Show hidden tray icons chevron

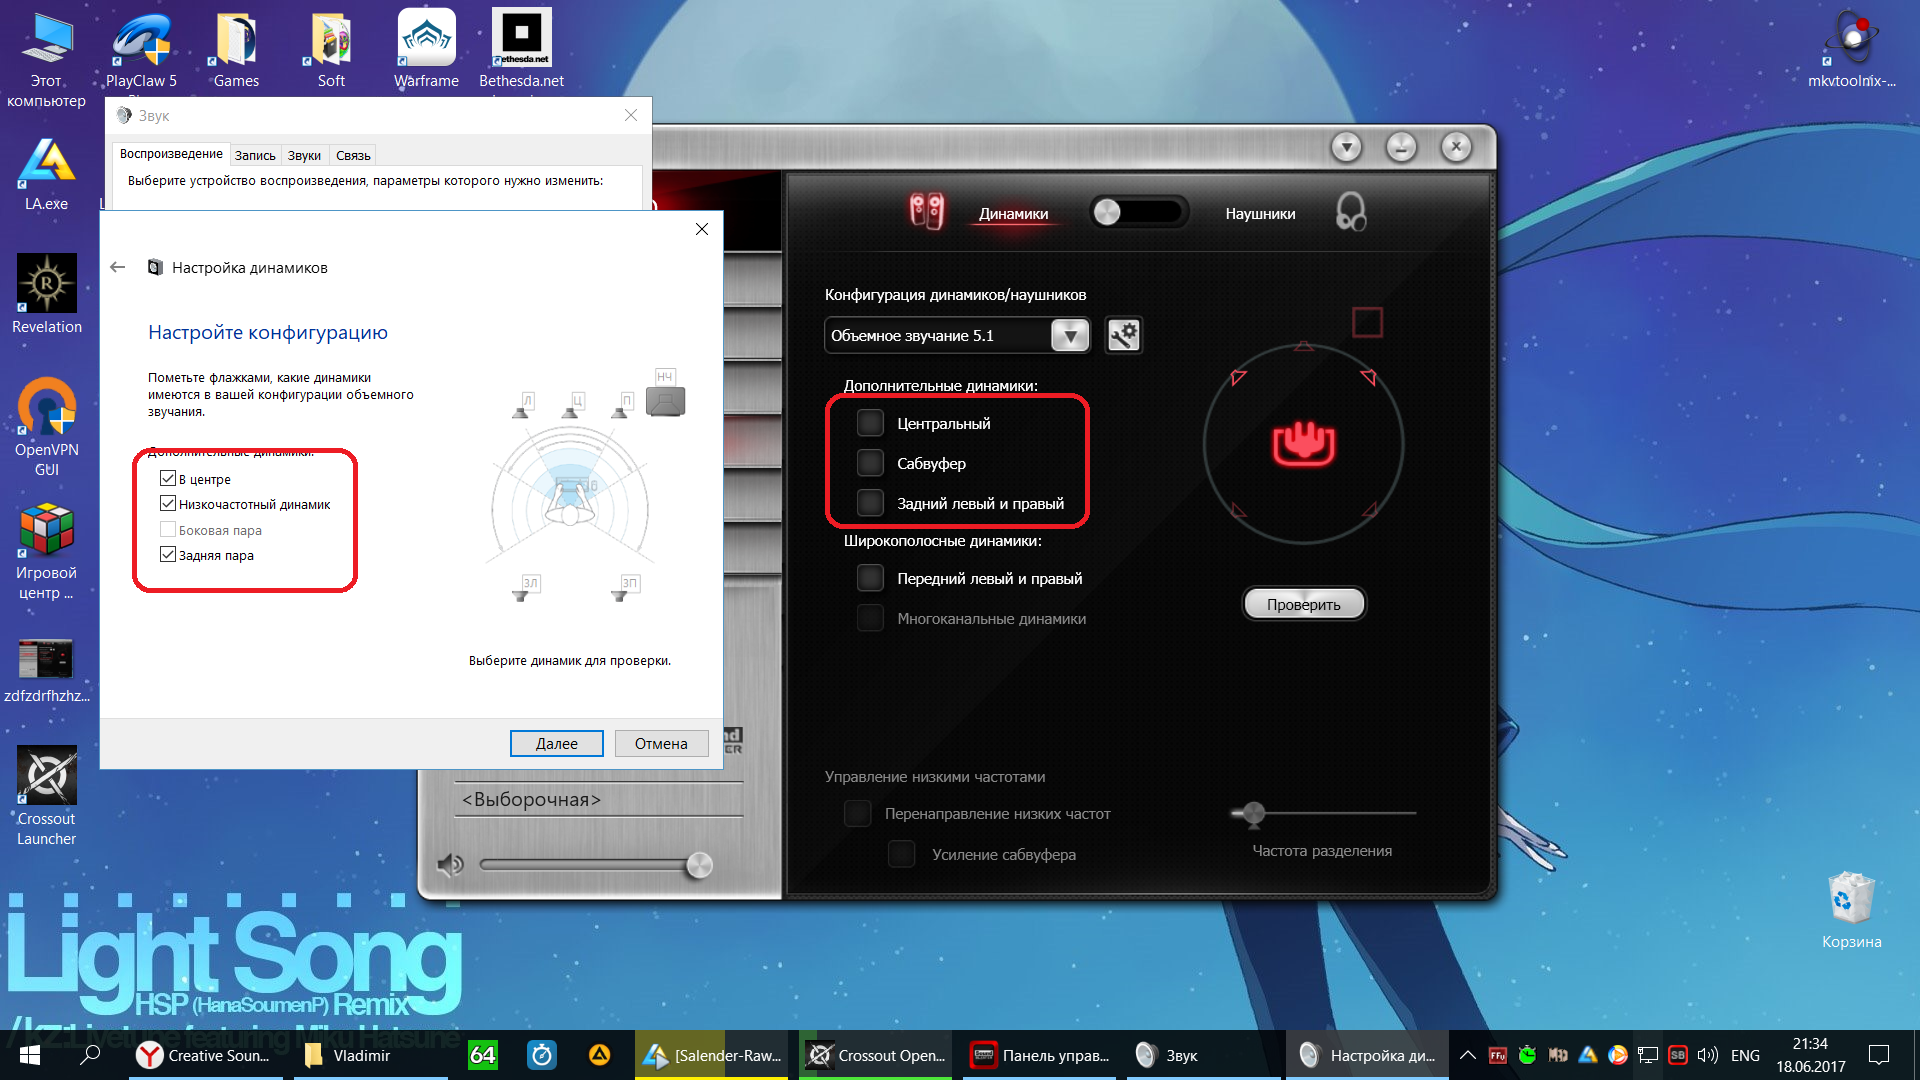1467,1055
